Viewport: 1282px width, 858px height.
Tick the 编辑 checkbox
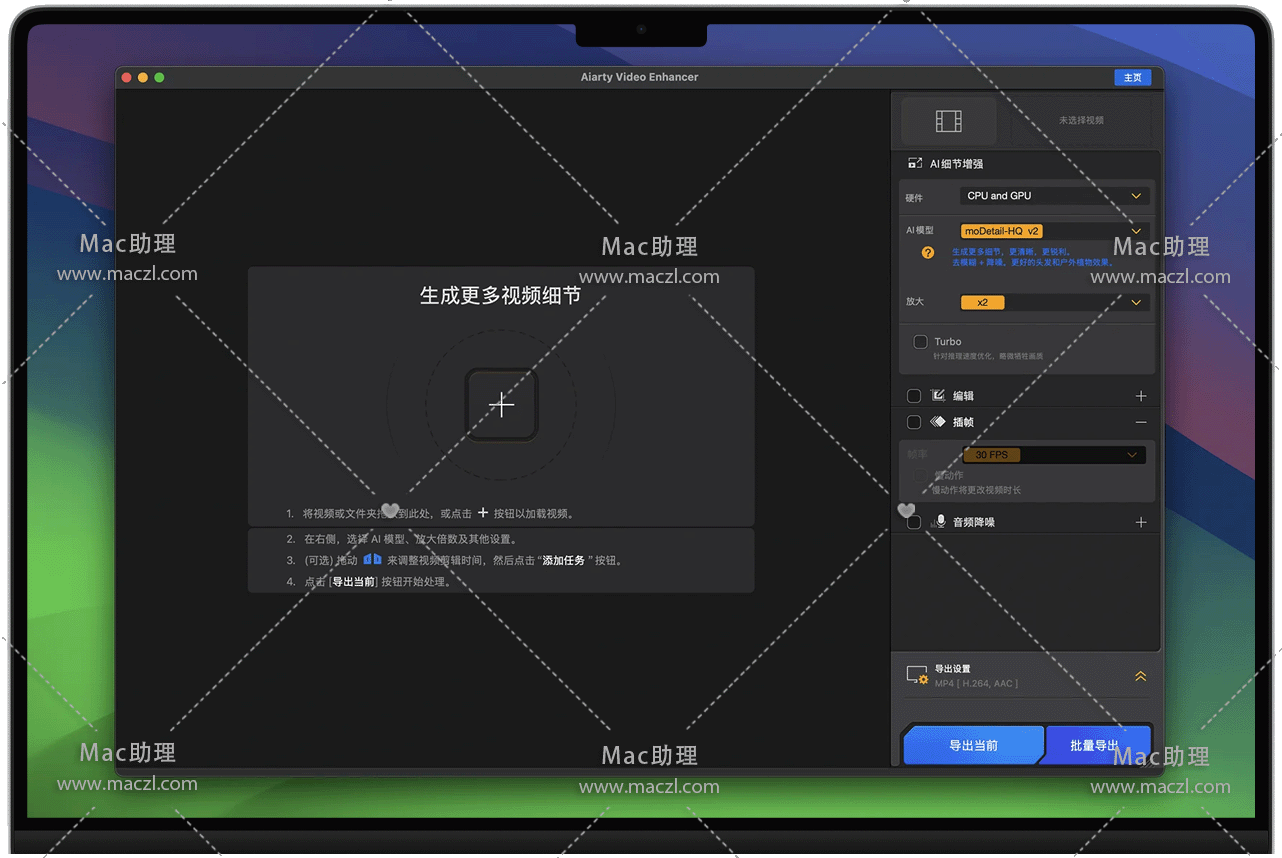914,396
